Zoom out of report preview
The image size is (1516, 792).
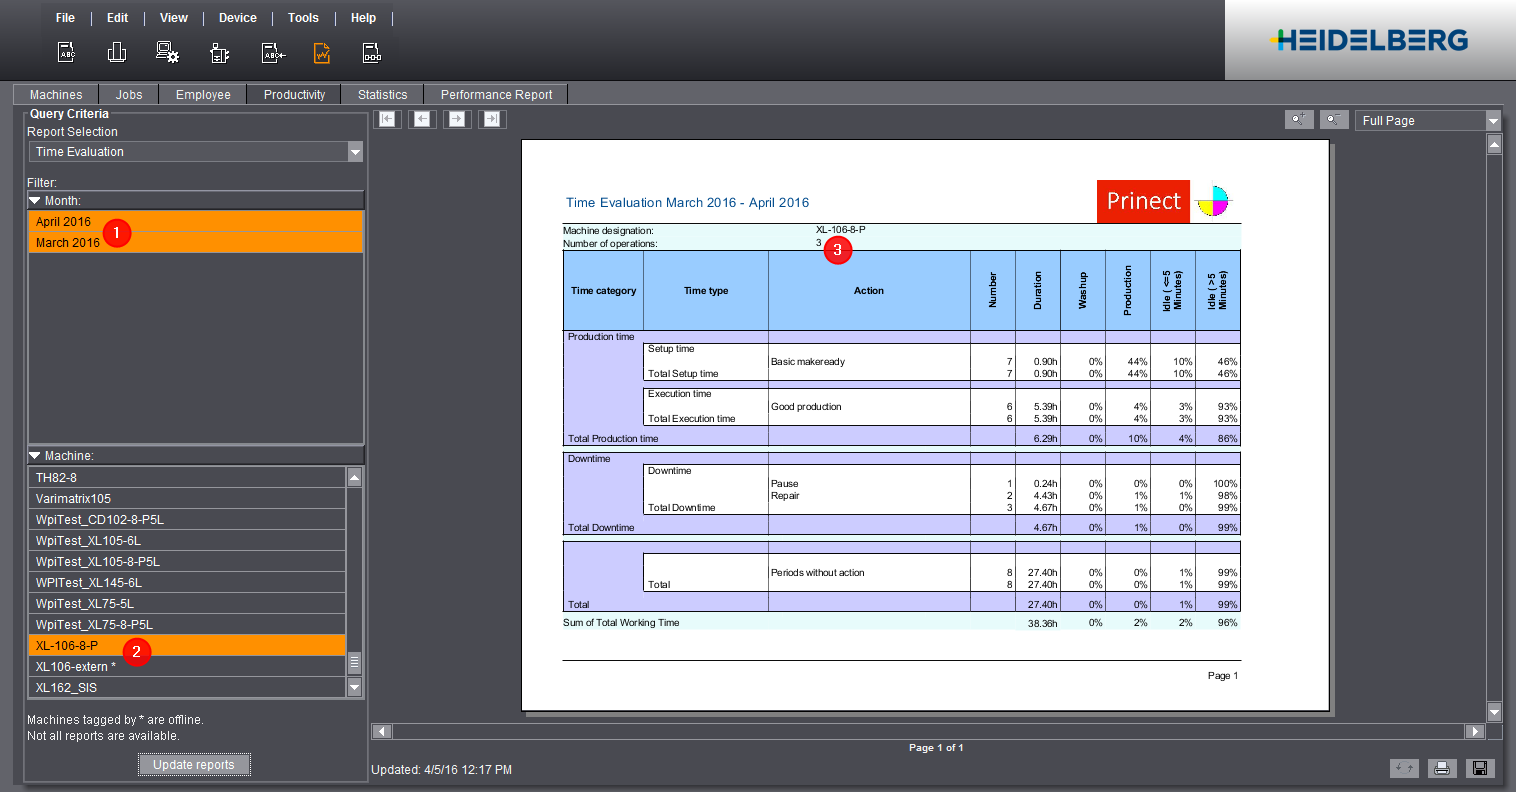[x=1334, y=120]
